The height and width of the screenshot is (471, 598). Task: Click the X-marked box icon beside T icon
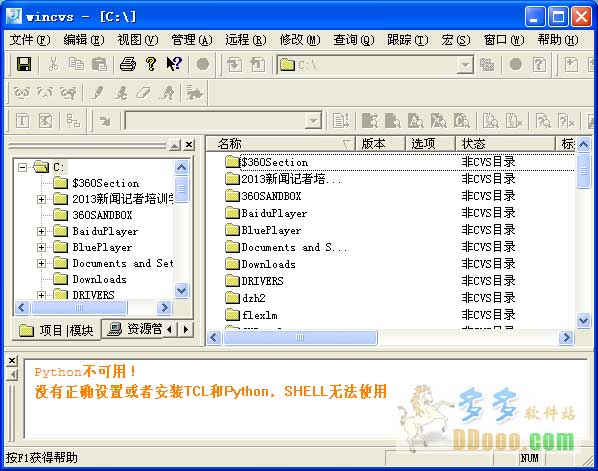(x=46, y=121)
